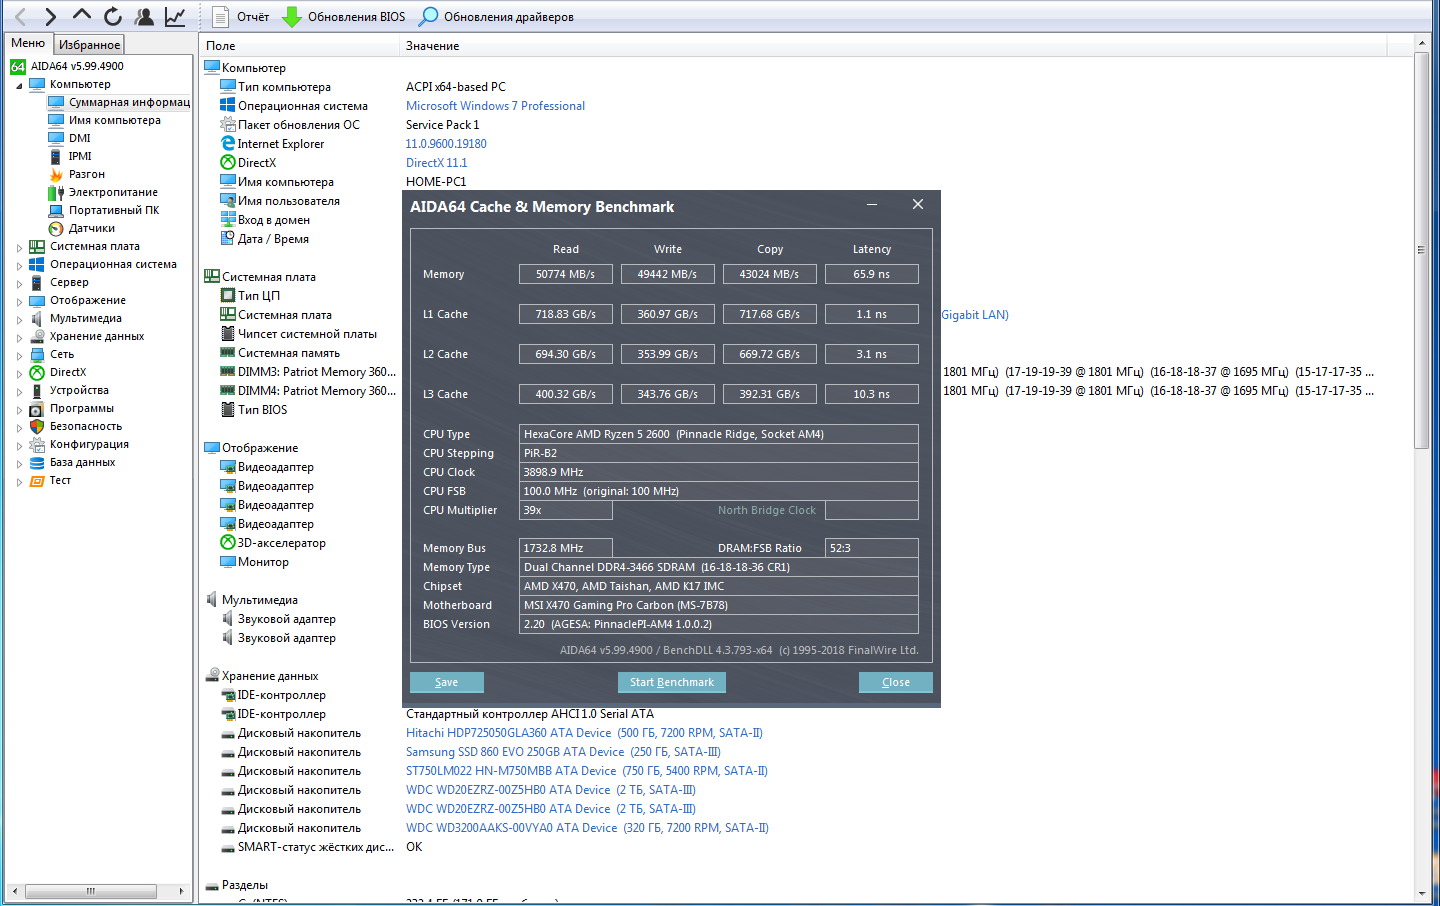Viewport: 1440px width, 906px height.
Task: Click the up-level arrow in toolbar
Action: coord(82,16)
